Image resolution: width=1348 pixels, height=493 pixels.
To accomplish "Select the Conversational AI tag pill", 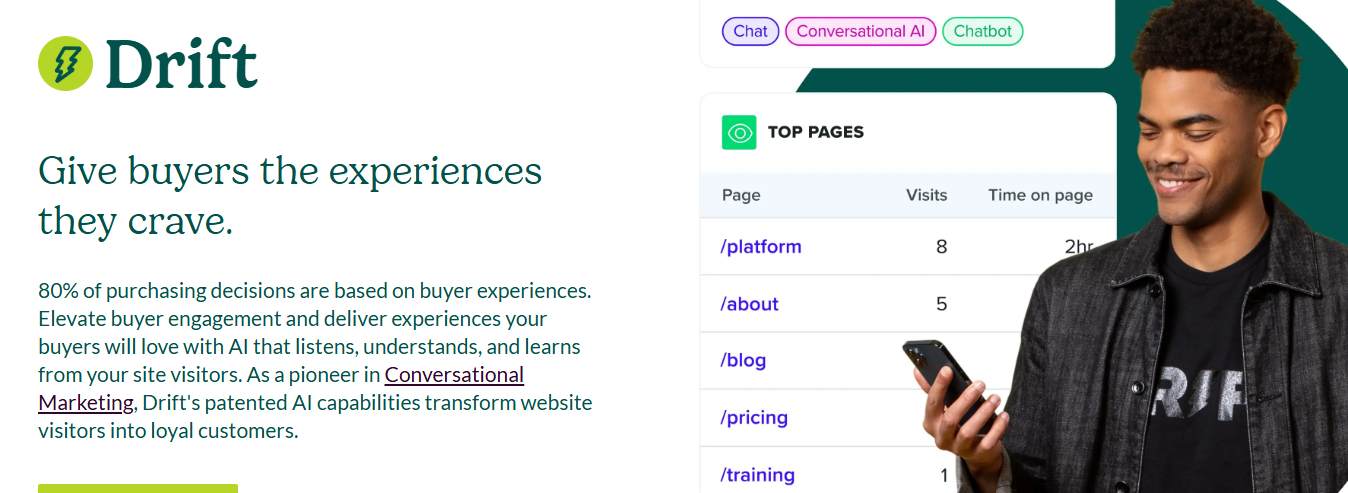I will (x=860, y=31).
